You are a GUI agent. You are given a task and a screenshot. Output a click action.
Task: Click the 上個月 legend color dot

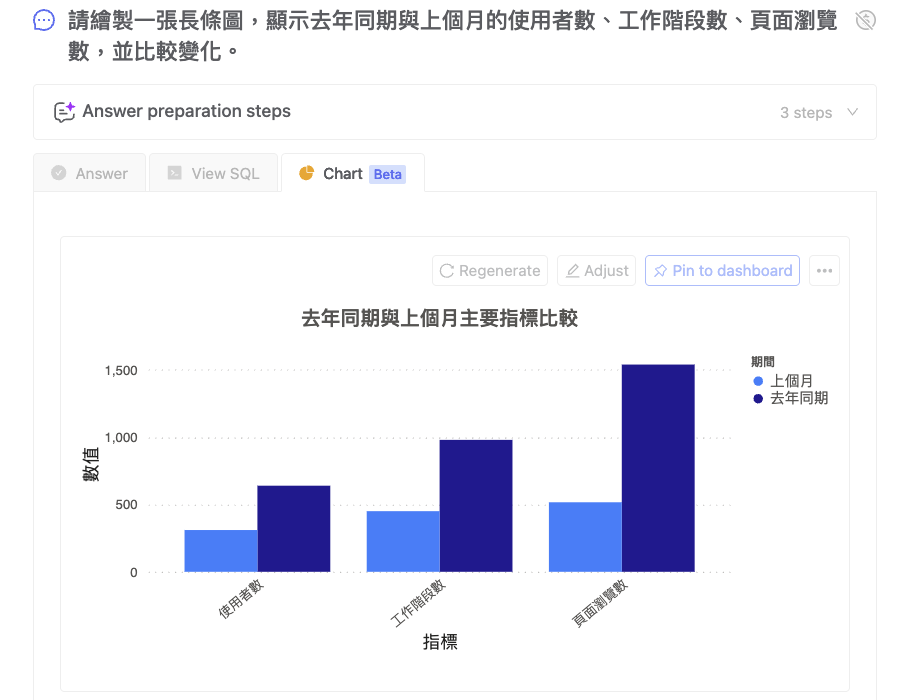758,381
